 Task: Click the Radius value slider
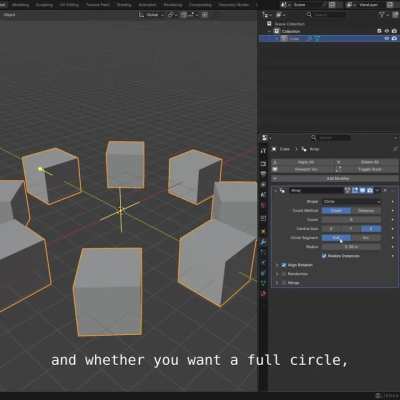tap(351, 247)
